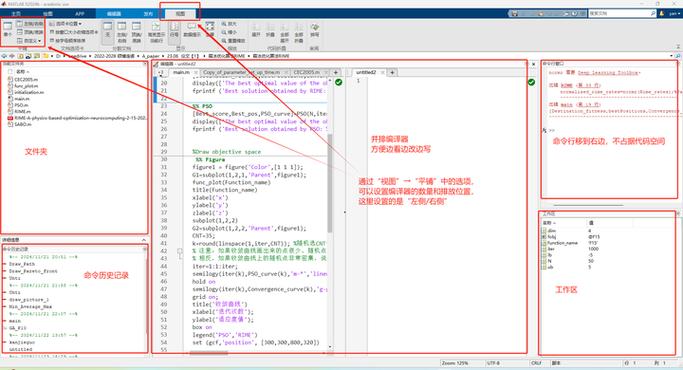
Task: Choose the left/right tile layout icon
Action: (30, 24)
